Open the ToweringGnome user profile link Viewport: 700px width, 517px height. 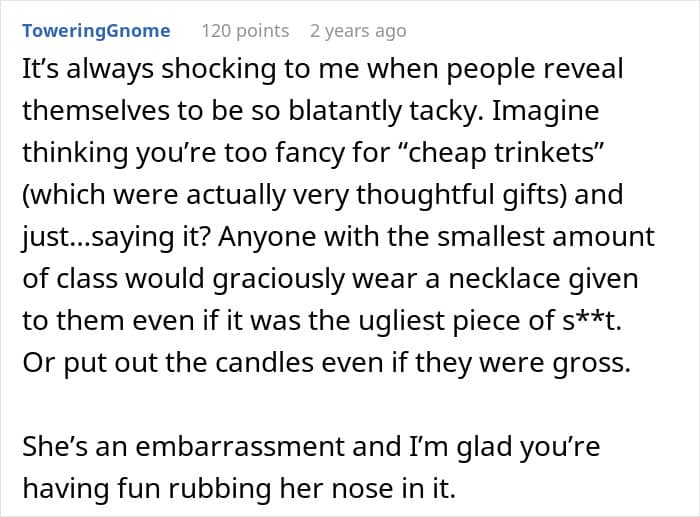pyautogui.click(x=96, y=31)
